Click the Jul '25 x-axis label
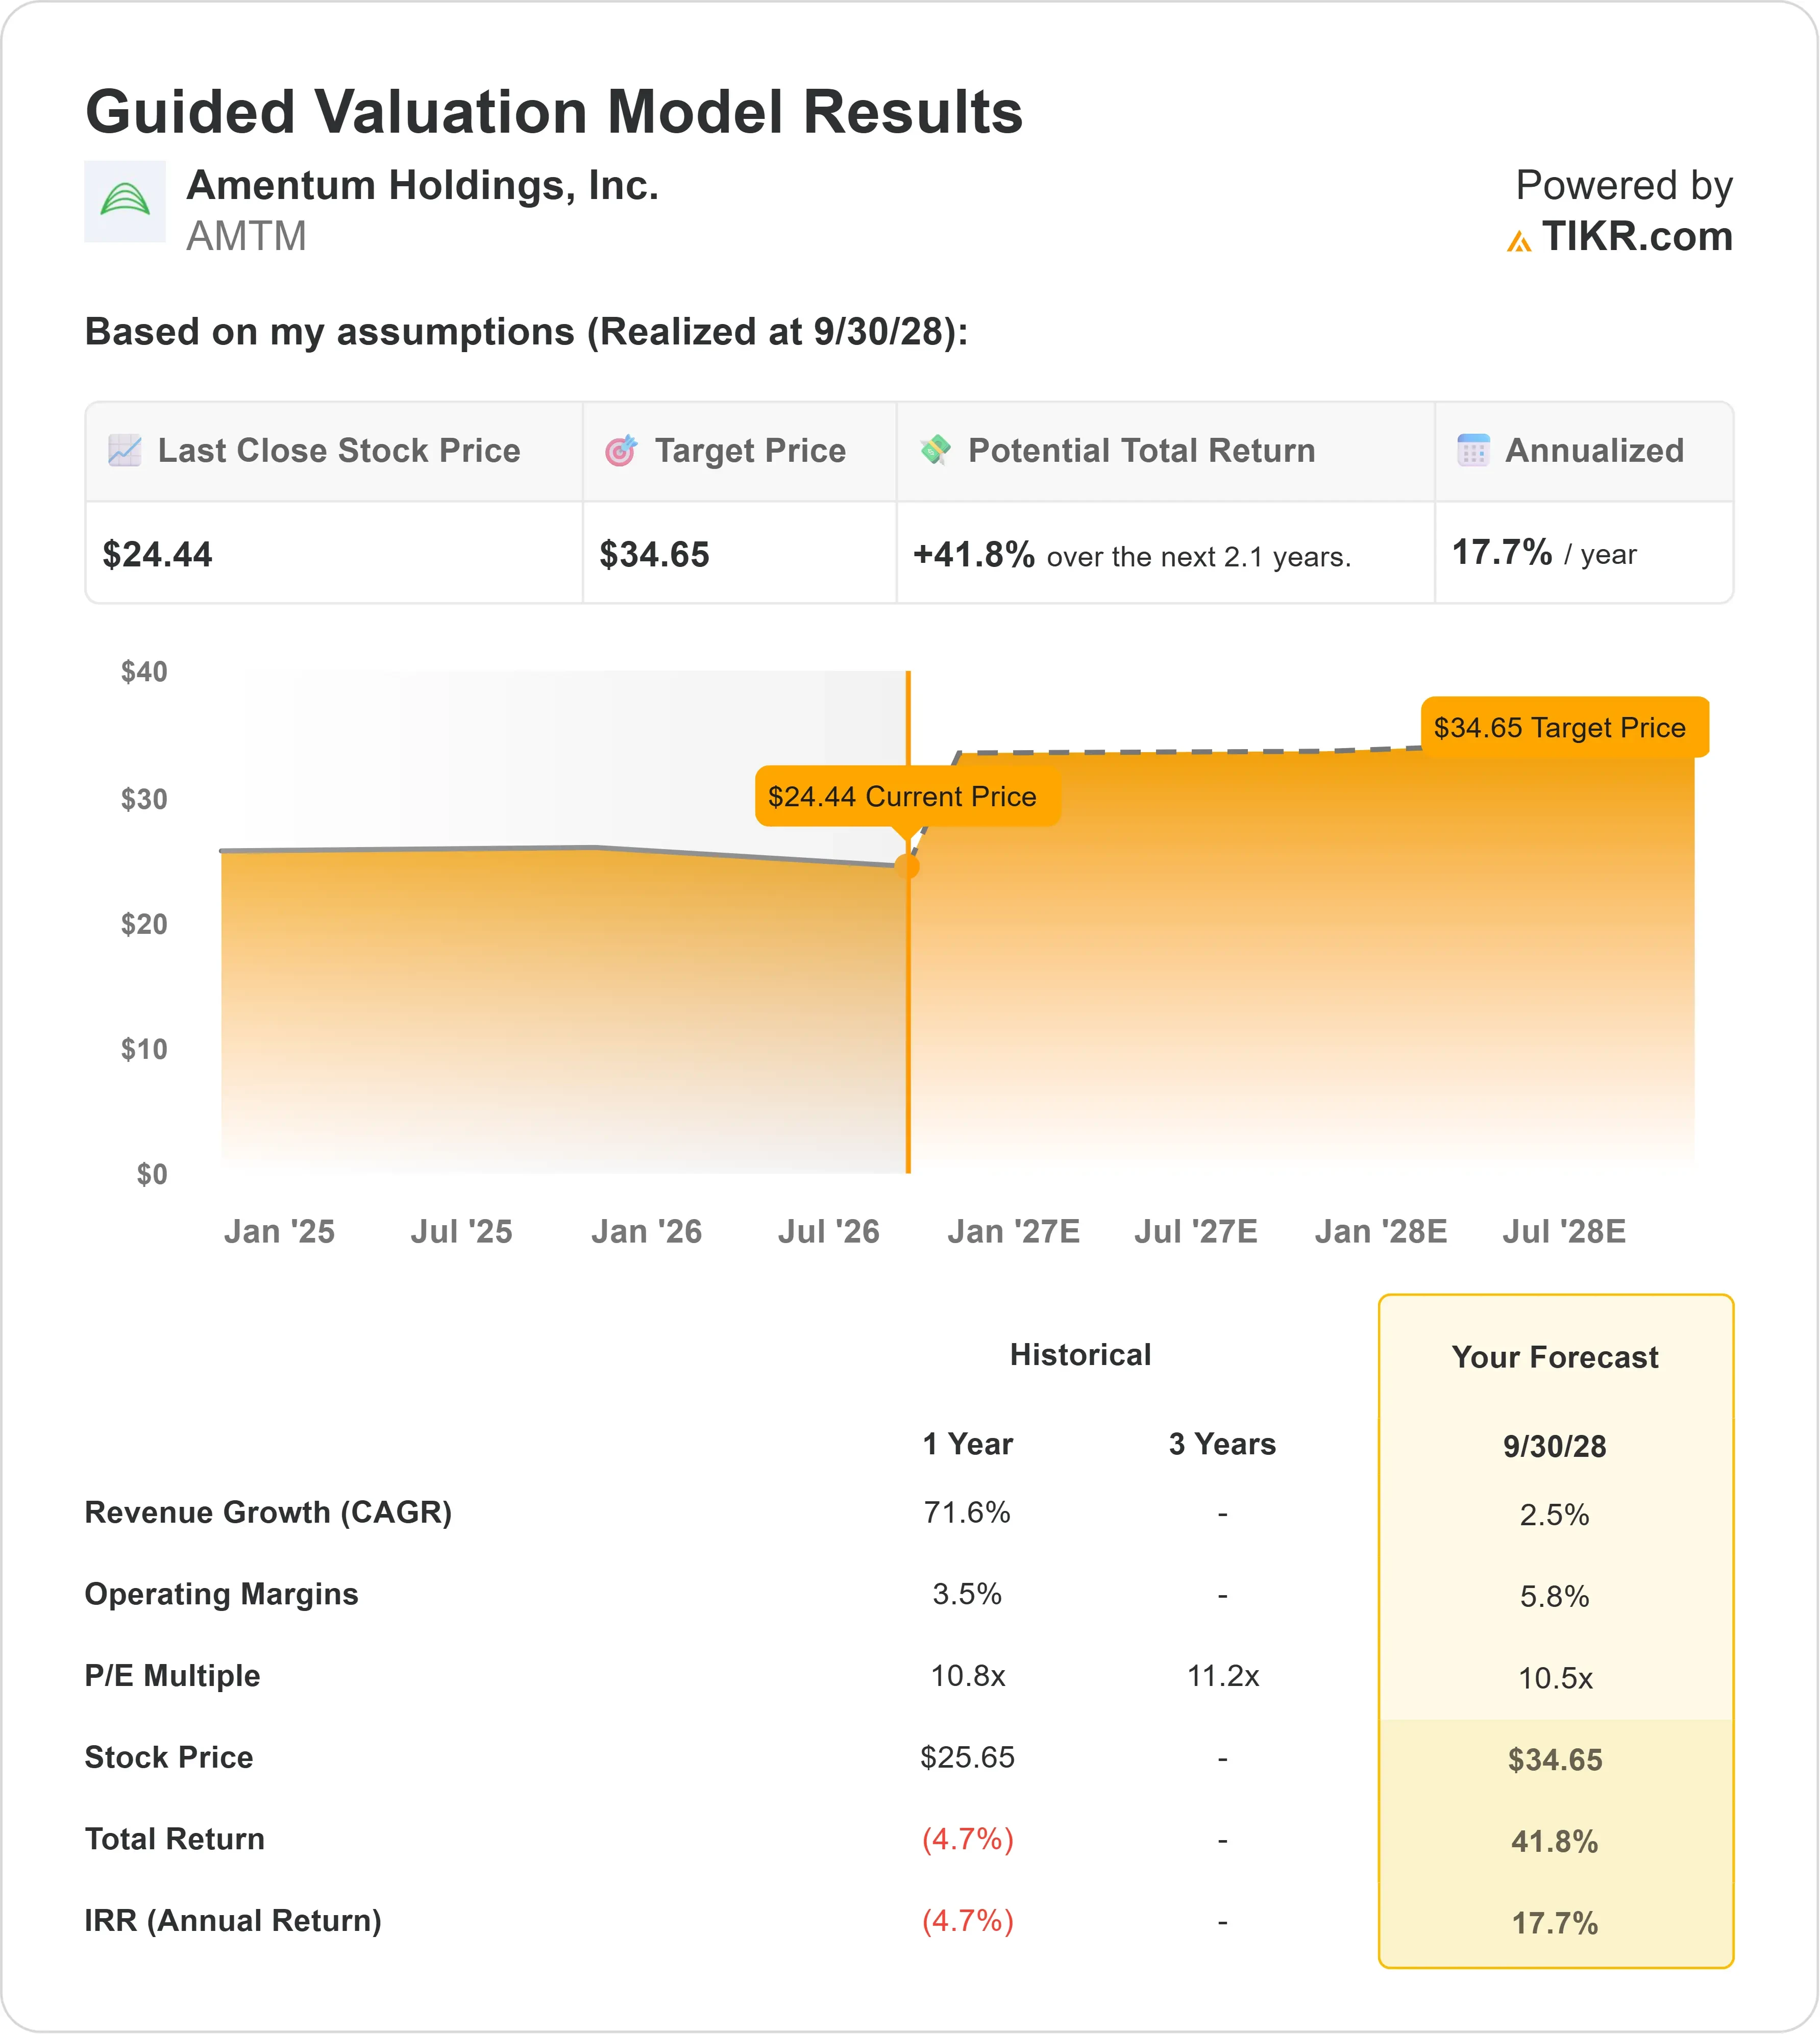 pos(461,1231)
